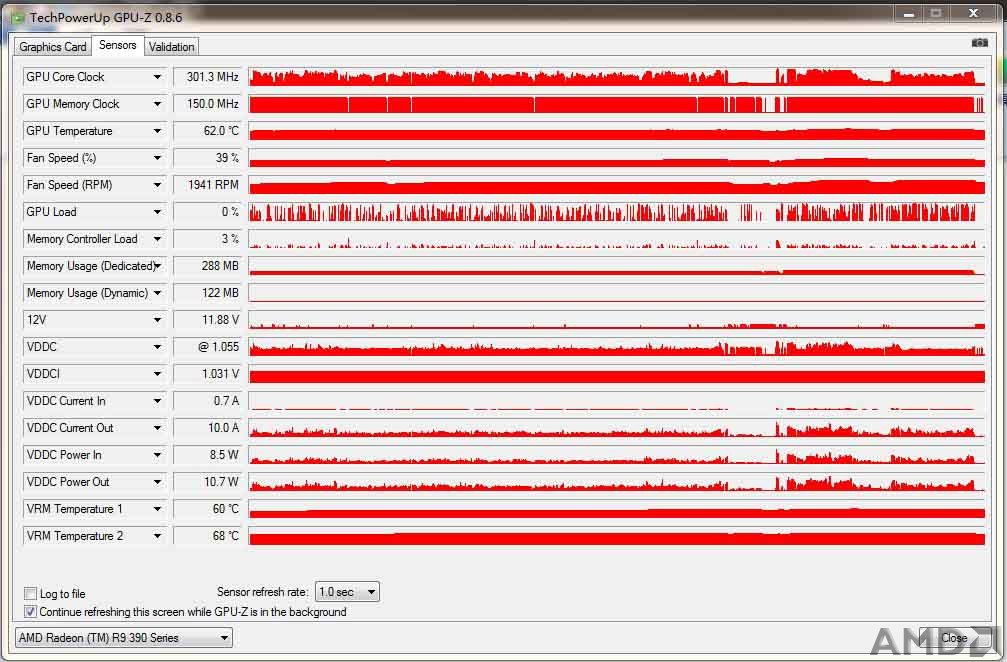Open VRM Temperature 2 dropdown
The image size is (1007, 662).
pyautogui.click(x=157, y=536)
